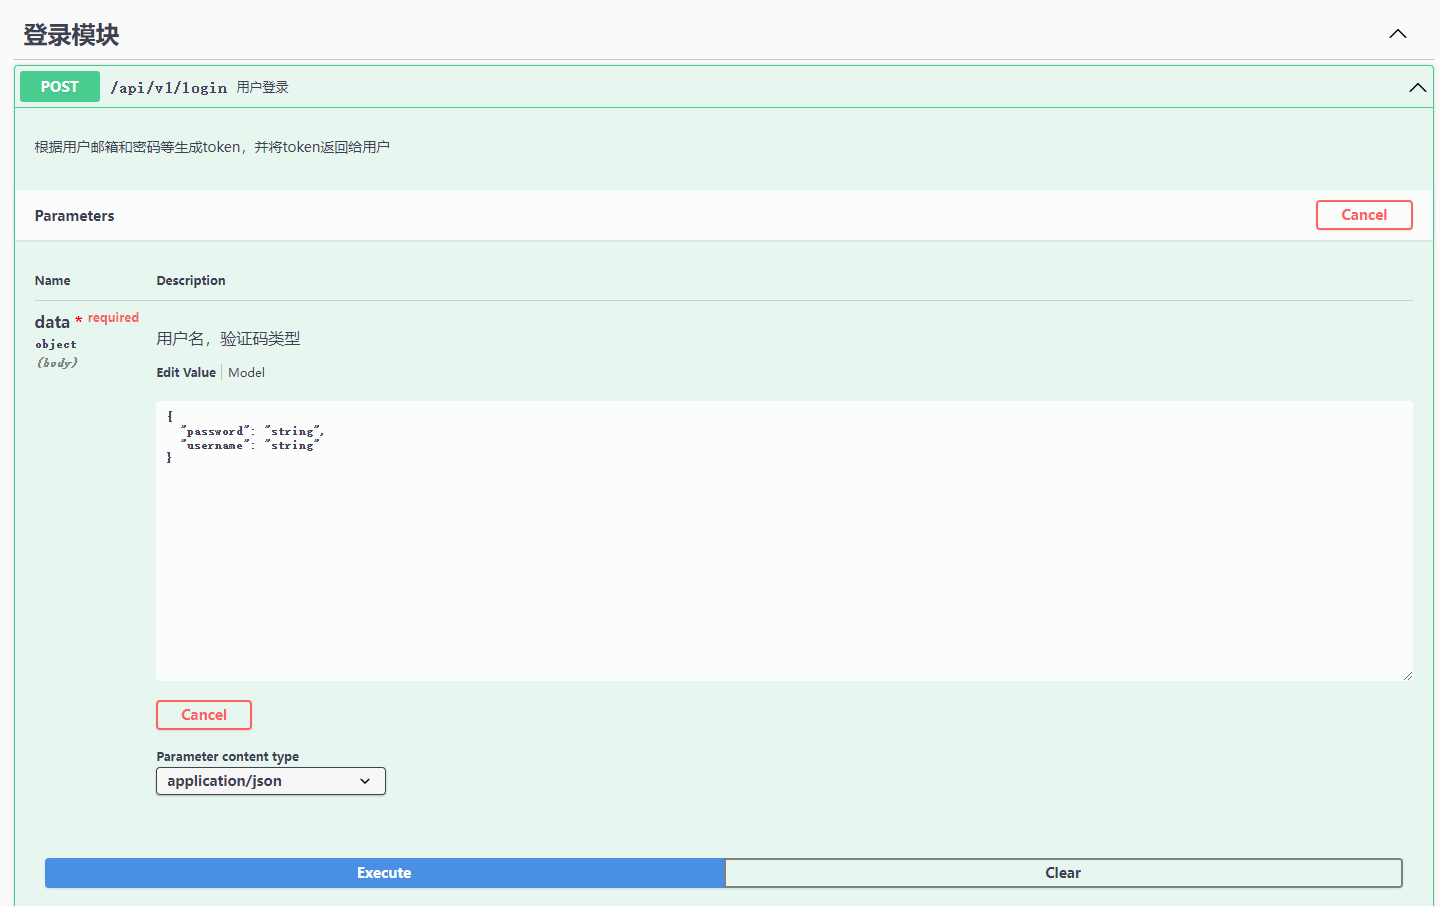Collapse the 登录模块 section chevron
Image resolution: width=1440 pixels, height=906 pixels.
point(1398,34)
